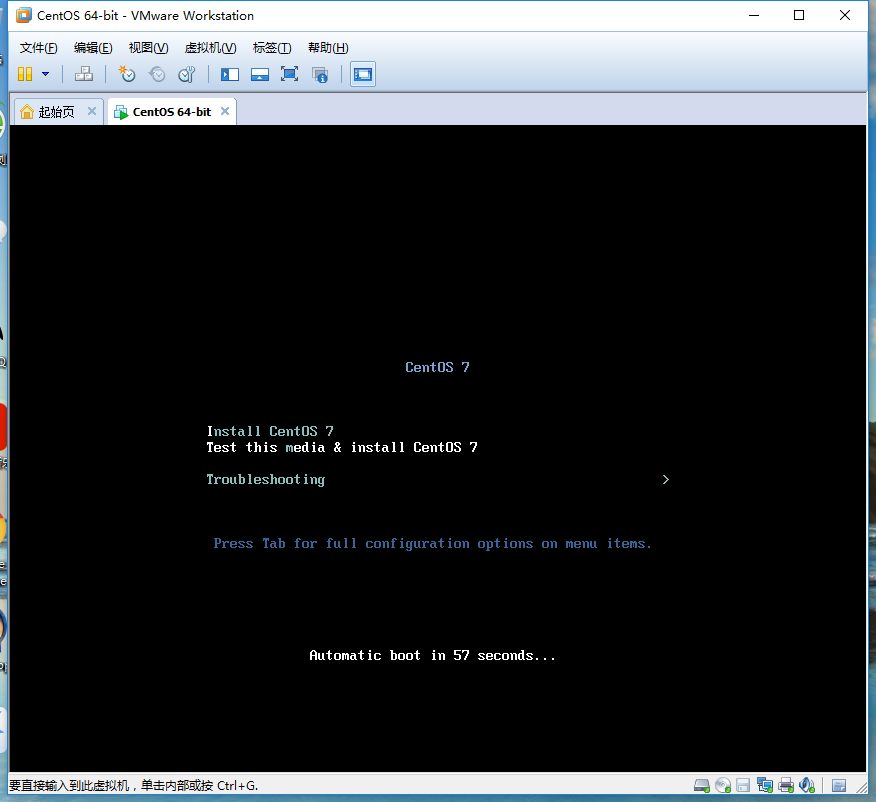Close the 起始页 tab
Viewport: 876px width, 802px height.
92,111
